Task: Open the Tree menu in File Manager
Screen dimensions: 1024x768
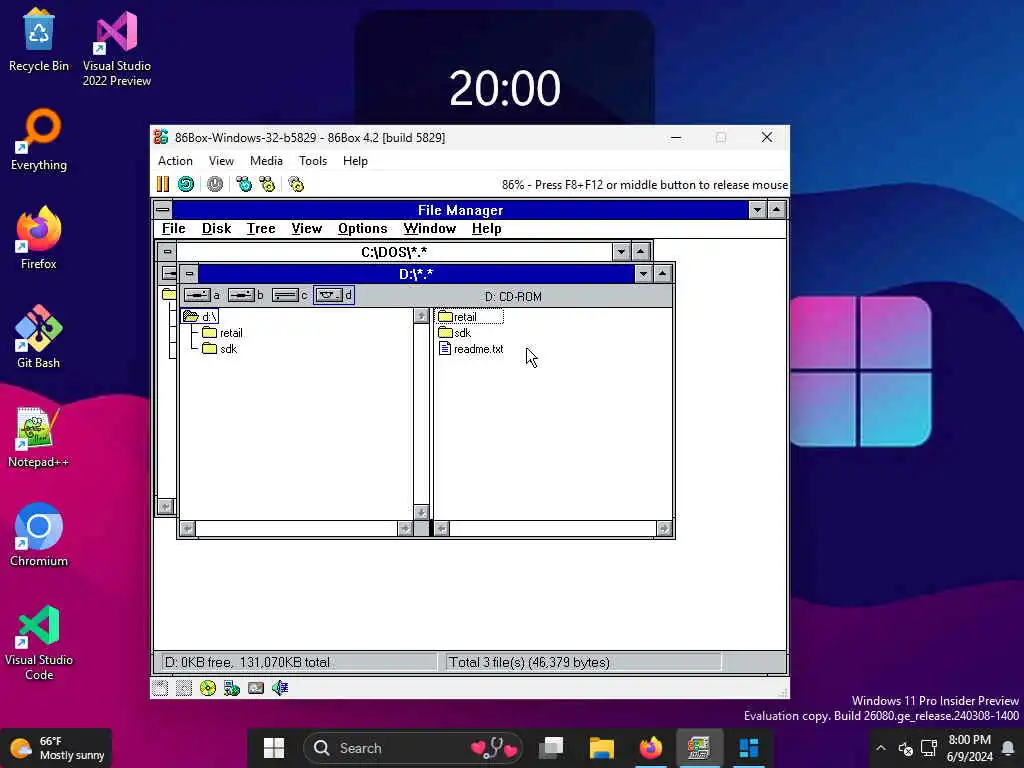Action: pyautogui.click(x=261, y=229)
